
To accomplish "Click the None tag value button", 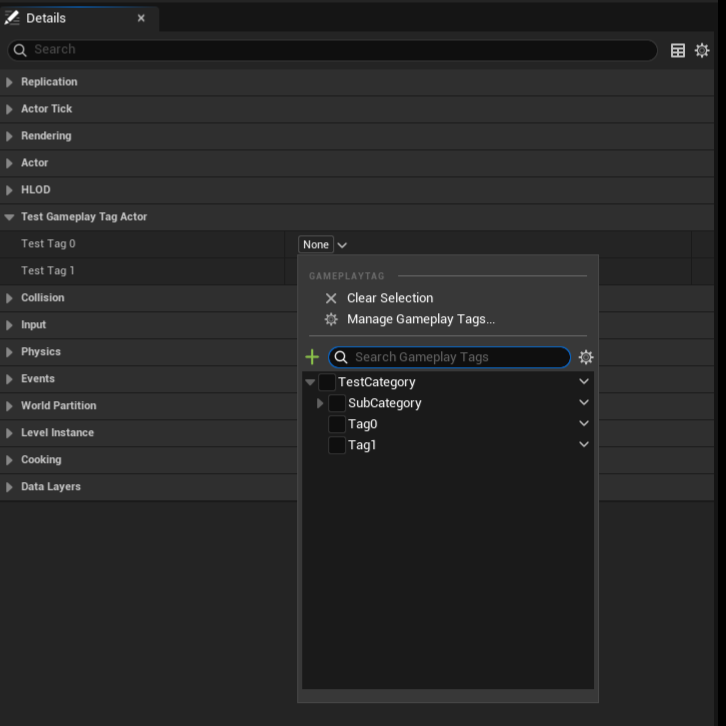I will click(316, 244).
